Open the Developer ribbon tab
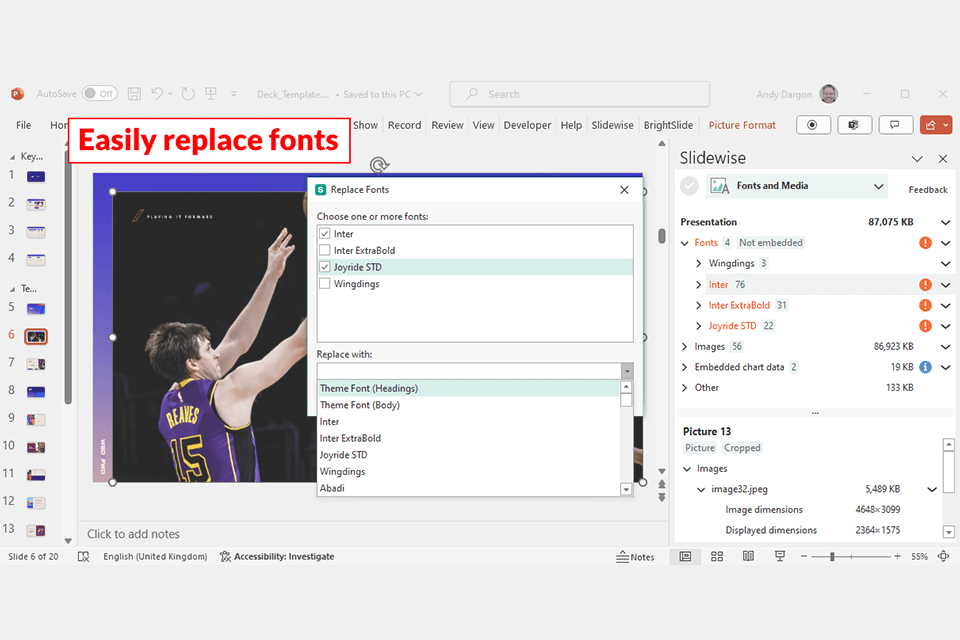960x640 pixels. 527,125
